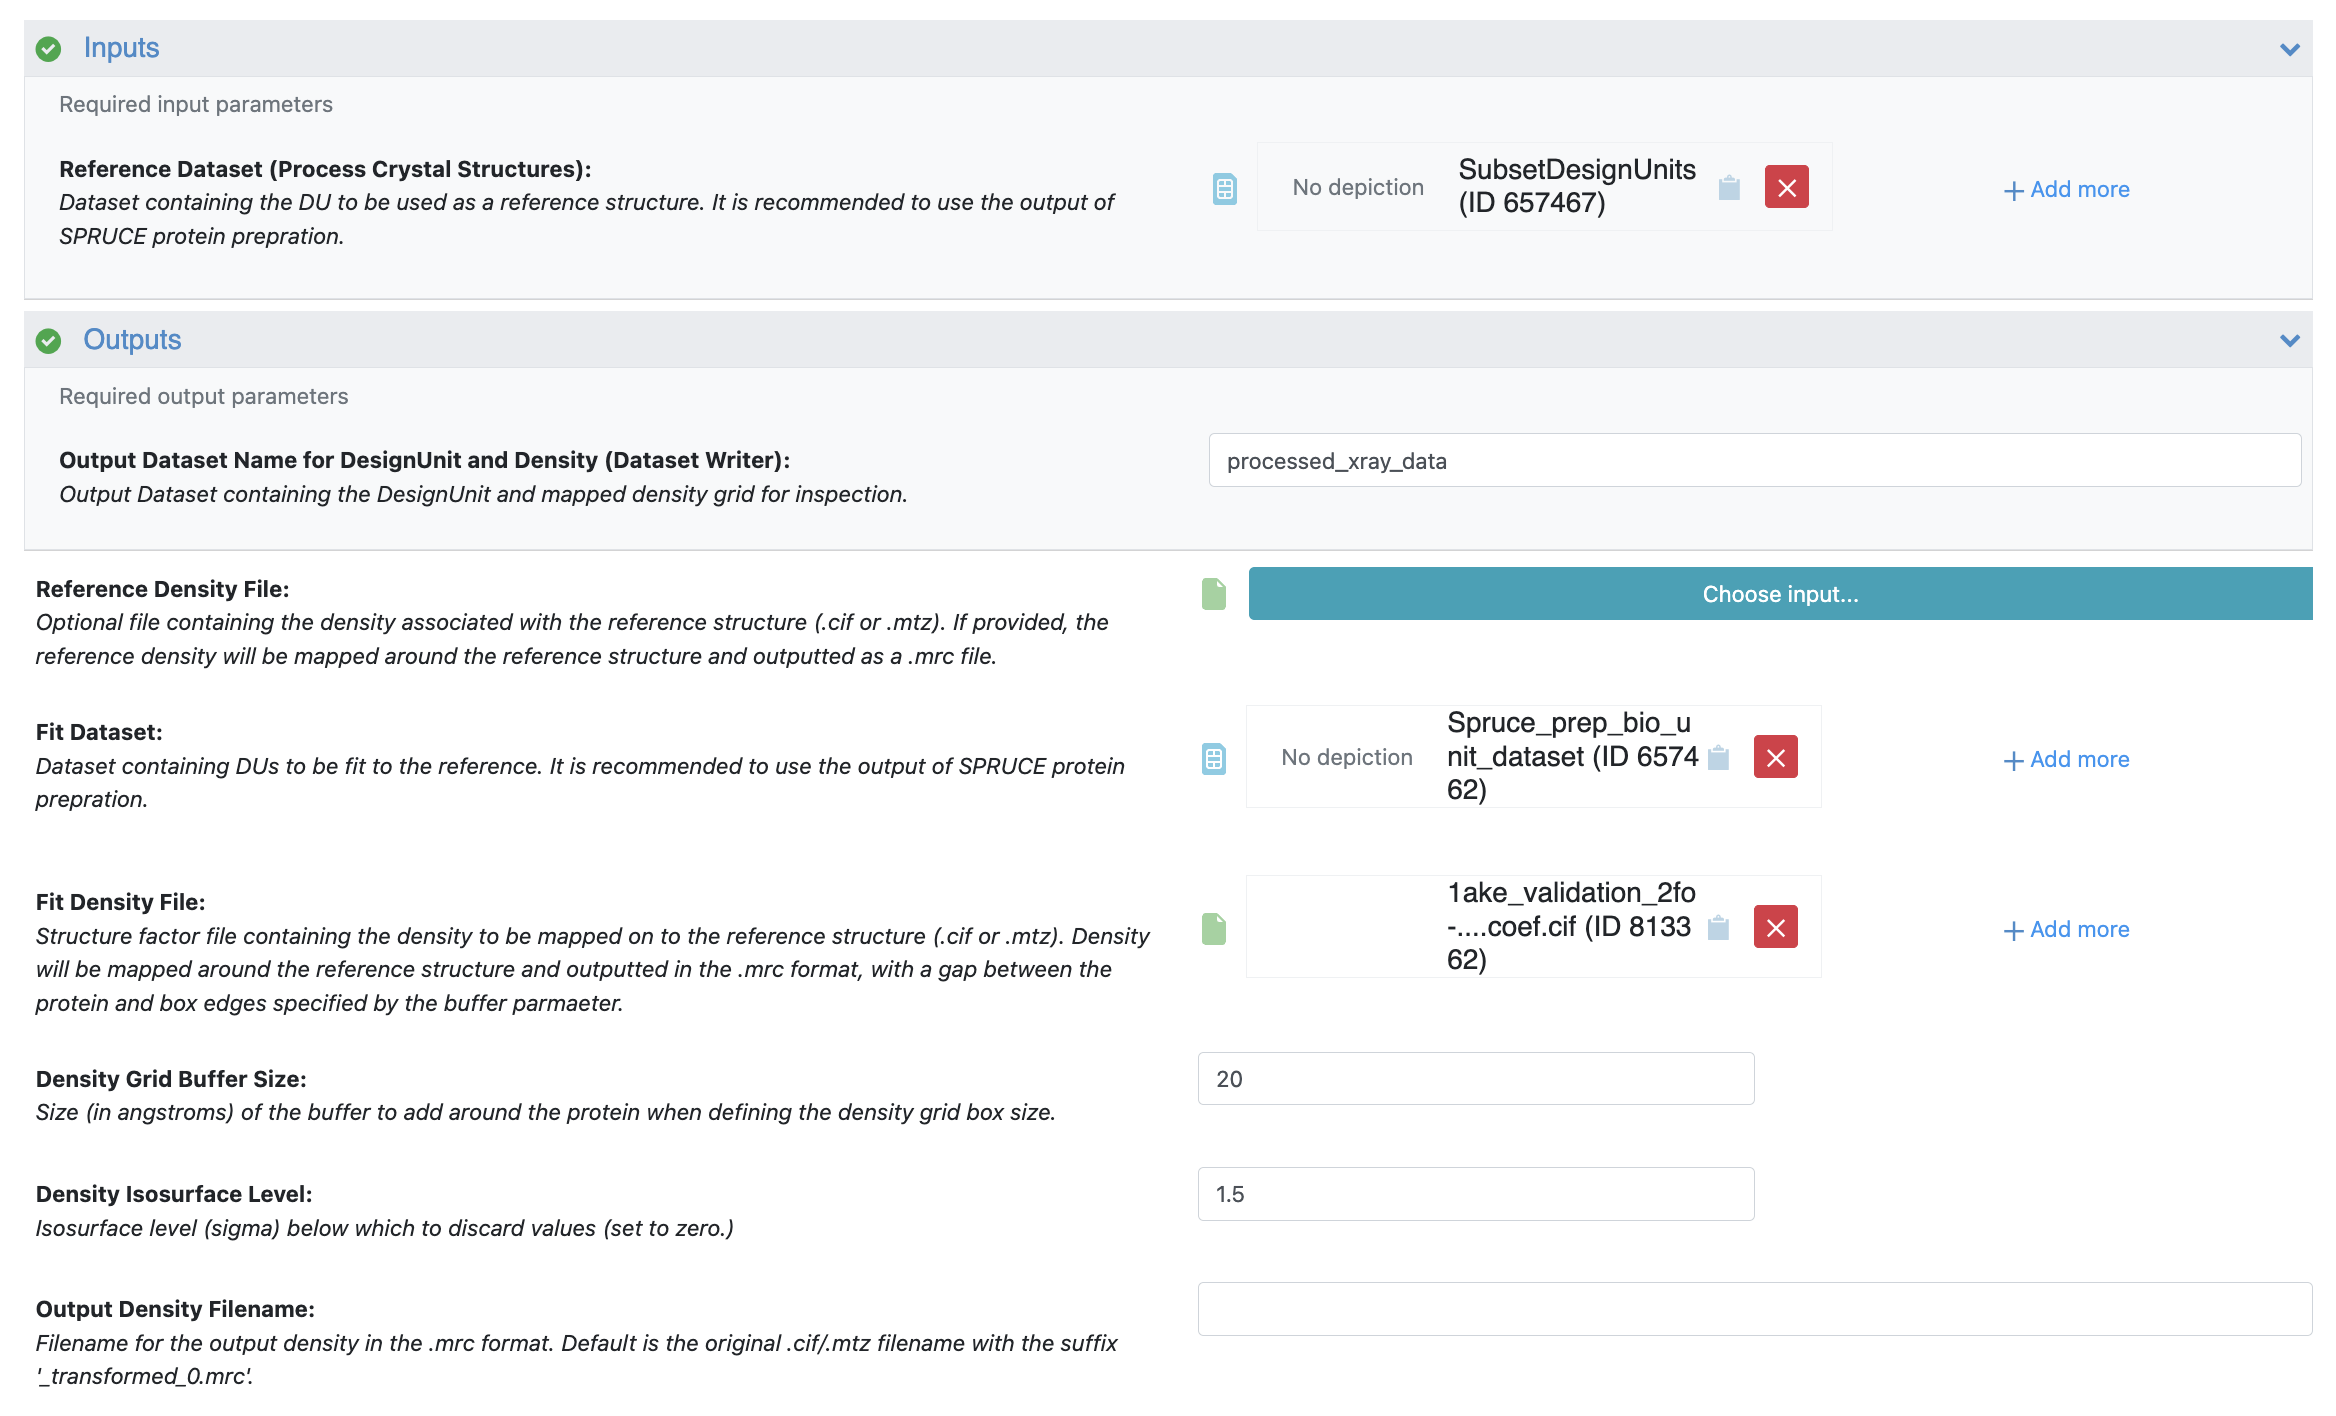Remove SubsetDesignUnits dataset with red X
This screenshot has width=2336, height=1416.
click(x=1786, y=188)
